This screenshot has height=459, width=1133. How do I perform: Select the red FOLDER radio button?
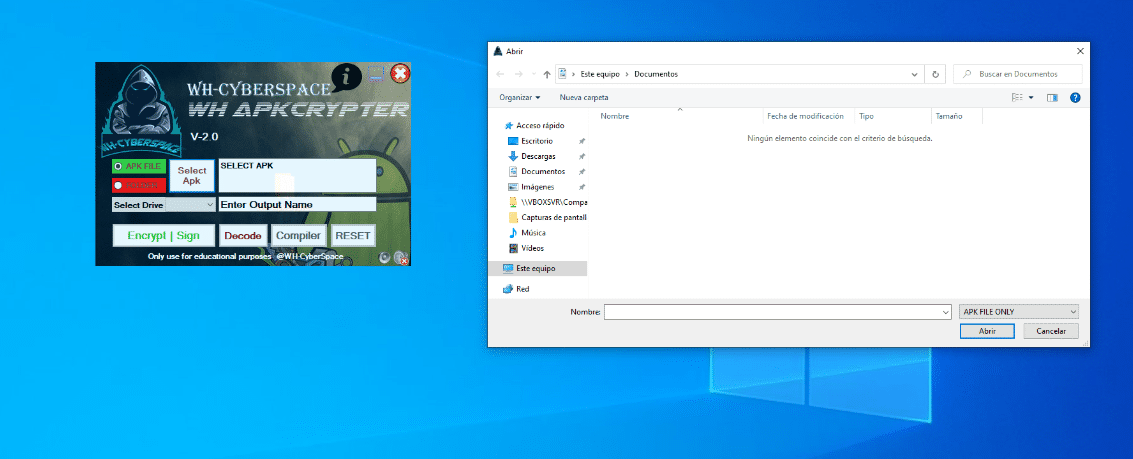(118, 185)
